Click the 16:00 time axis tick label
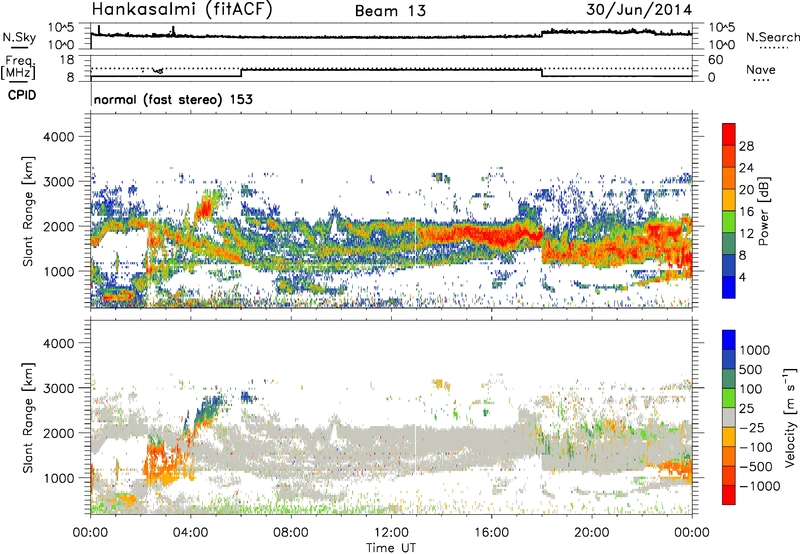 (x=491, y=533)
